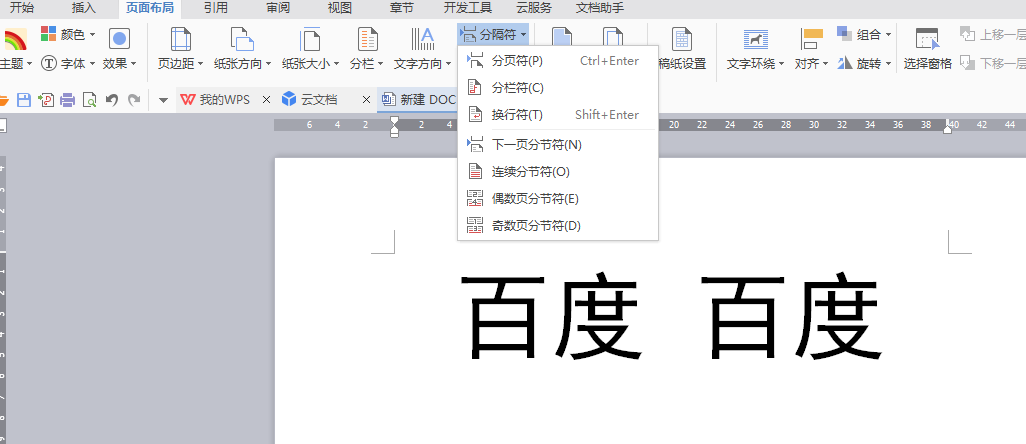This screenshot has height=444, width=1026.
Task: Click the first 百度 text in document
Action: point(551,317)
